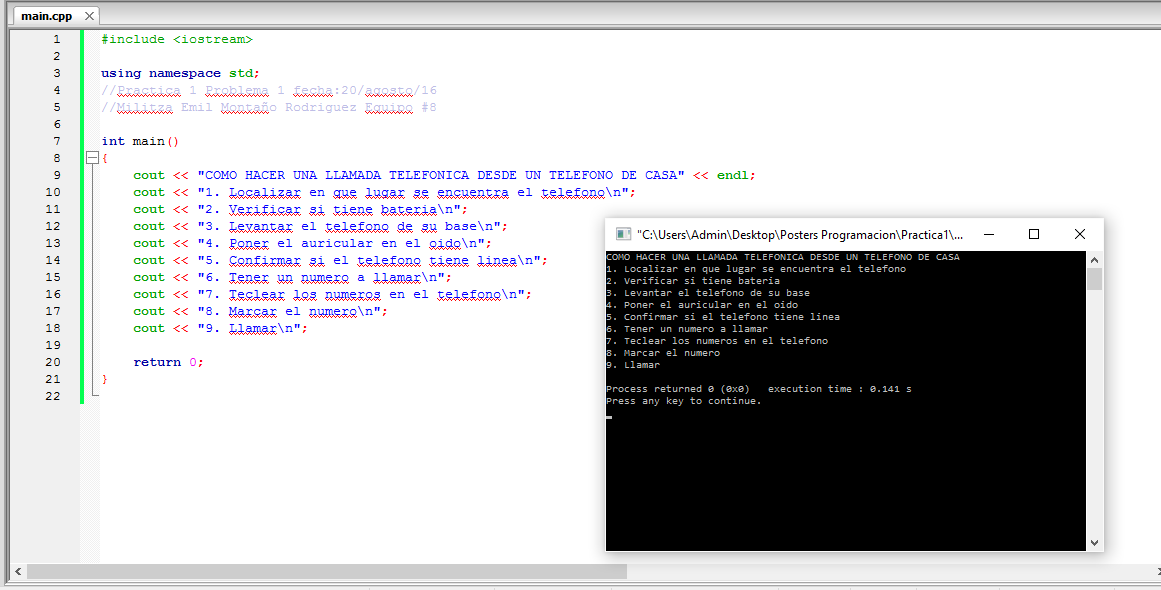Click the console window's title bar text
The height and width of the screenshot is (590, 1161).
point(790,234)
